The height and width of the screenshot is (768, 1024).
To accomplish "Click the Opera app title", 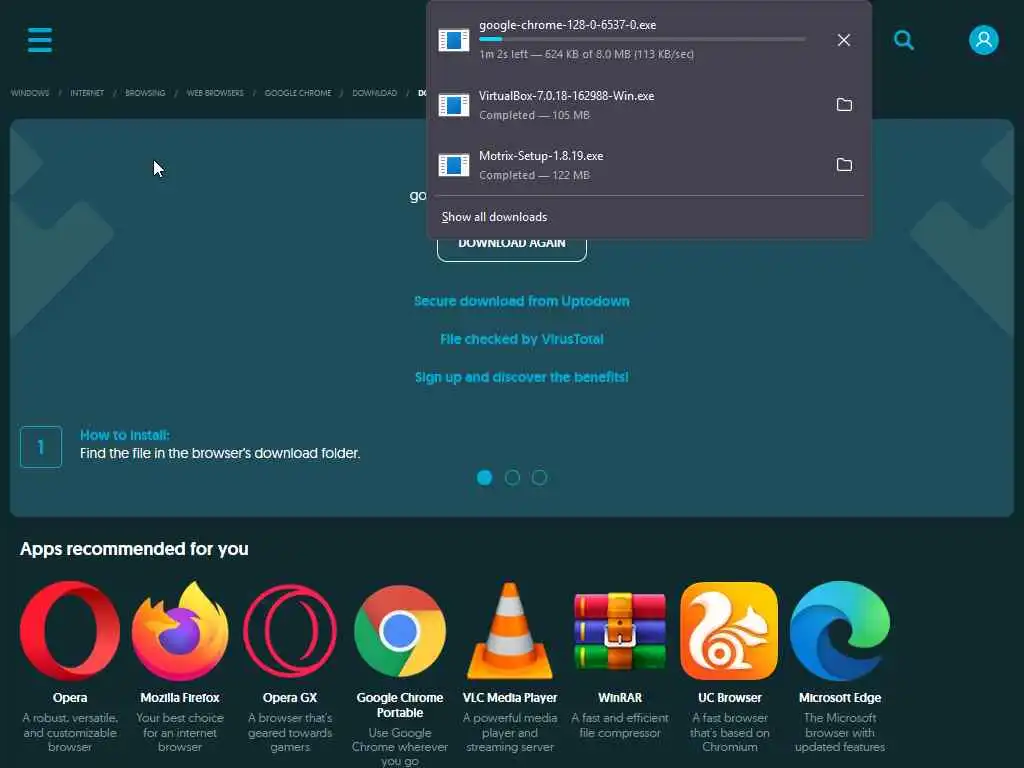I will pyautogui.click(x=70, y=697).
